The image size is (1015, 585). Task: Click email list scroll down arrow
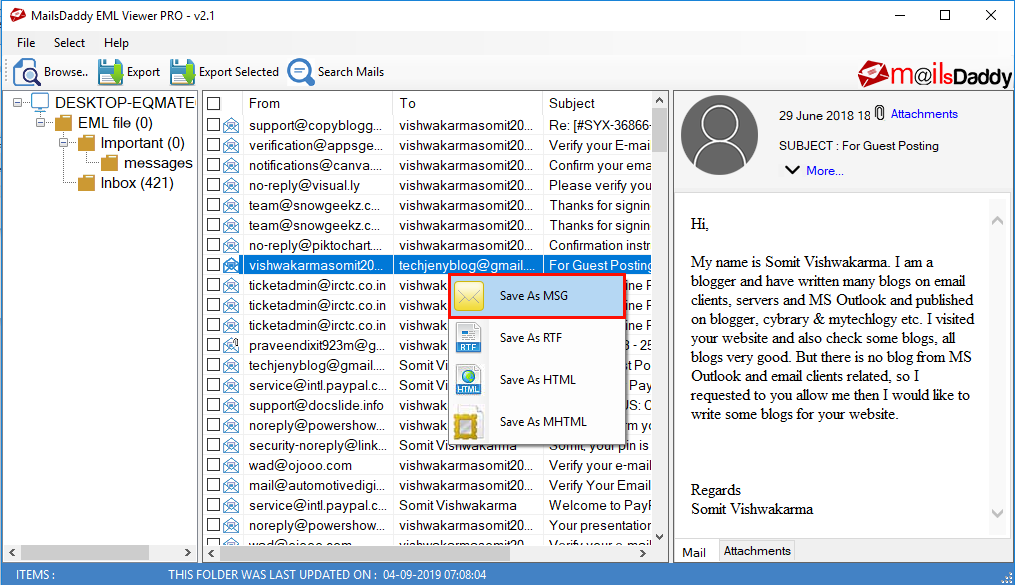pos(660,536)
